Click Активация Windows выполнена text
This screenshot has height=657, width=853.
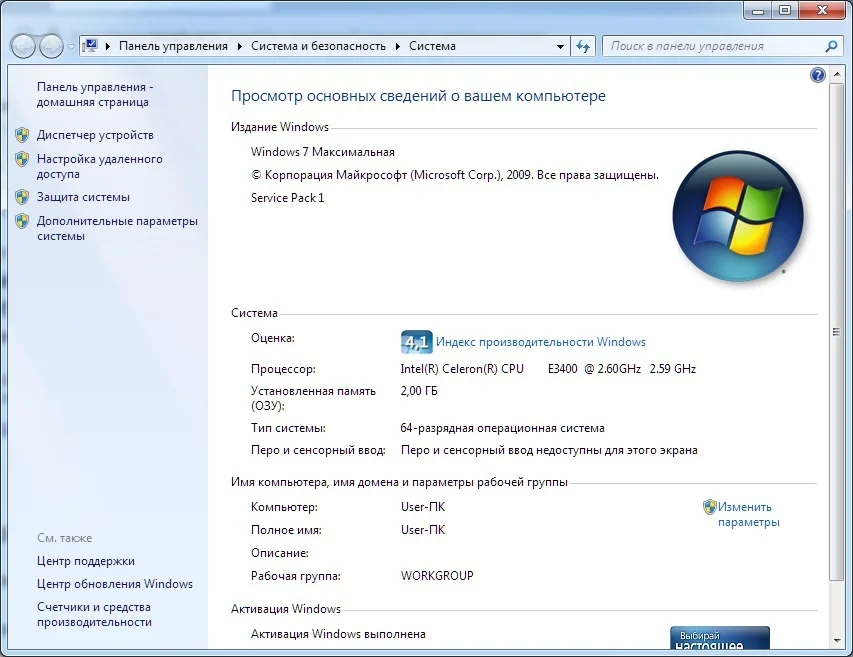338,634
